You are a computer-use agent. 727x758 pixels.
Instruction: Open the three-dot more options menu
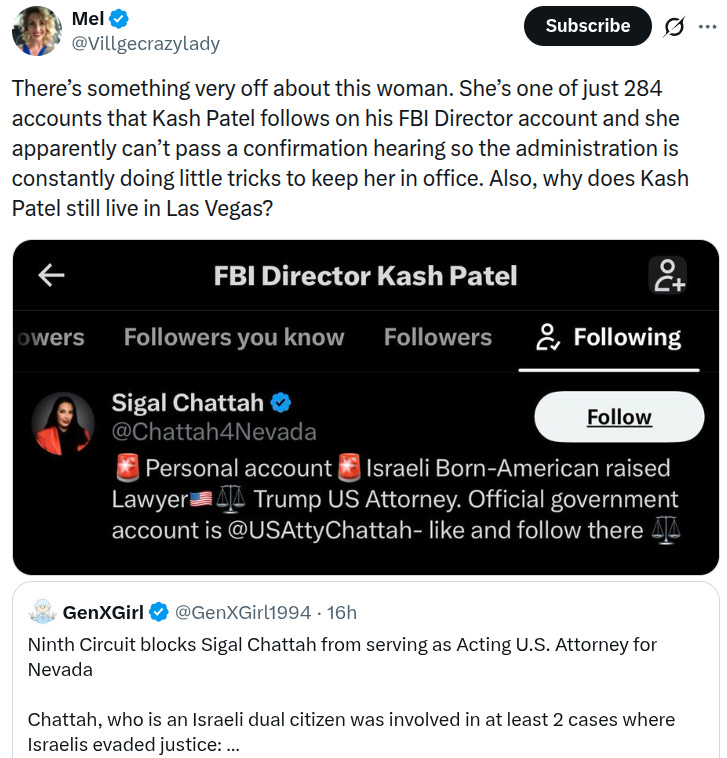[x=707, y=27]
